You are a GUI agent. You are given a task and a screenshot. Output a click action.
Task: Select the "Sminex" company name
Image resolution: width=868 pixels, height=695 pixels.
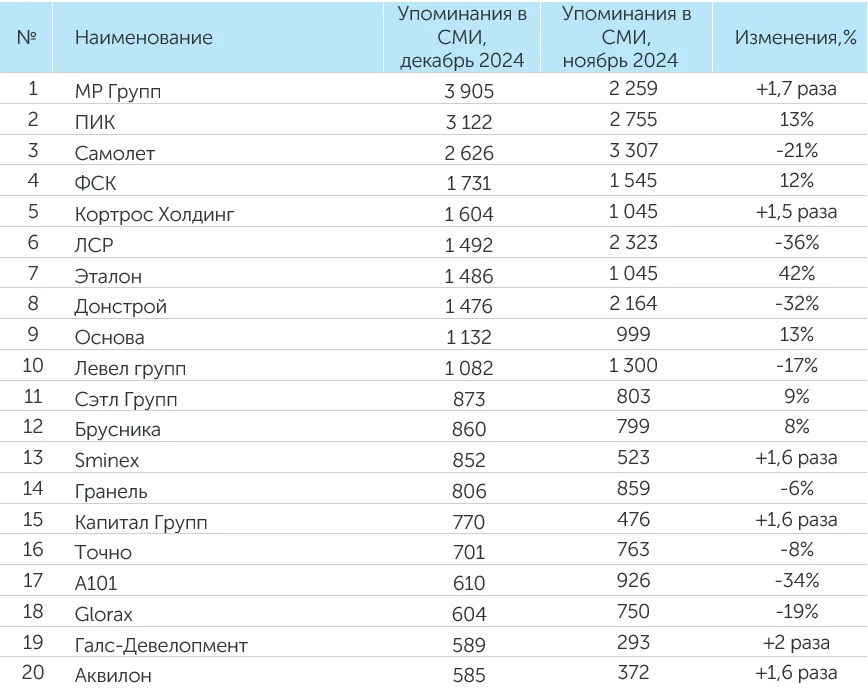107,461
